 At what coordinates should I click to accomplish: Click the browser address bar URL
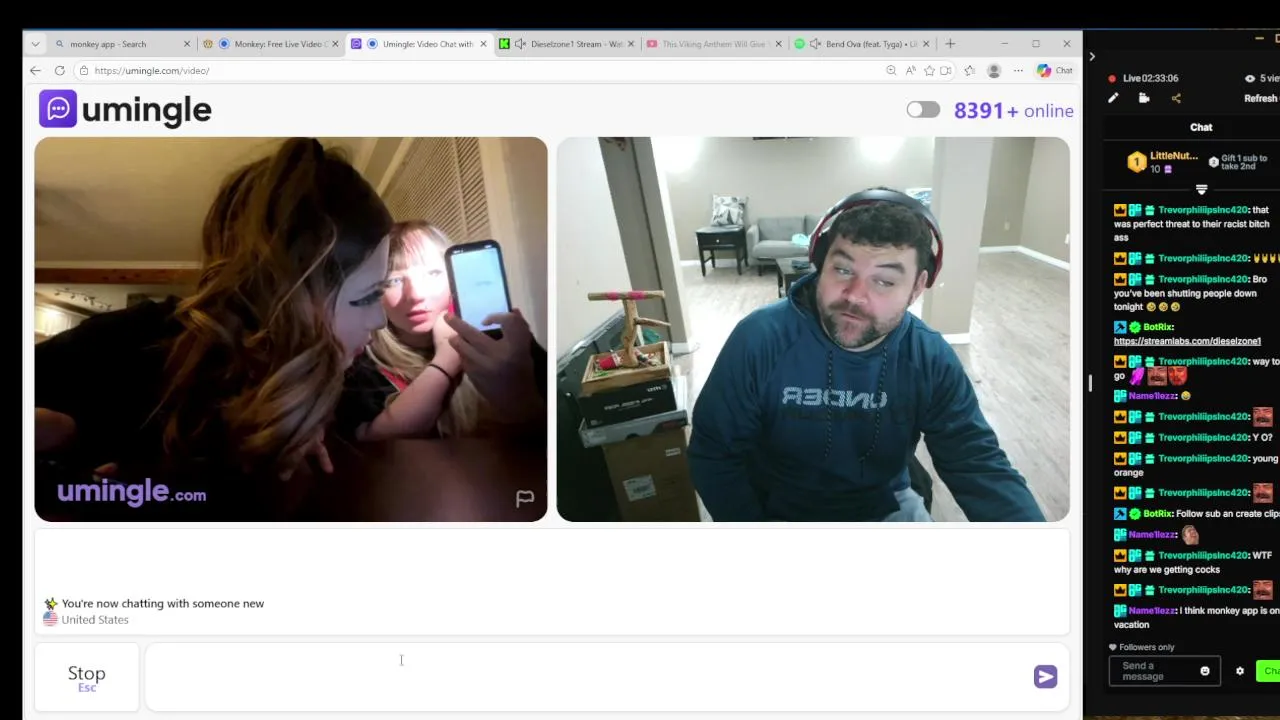152,71
